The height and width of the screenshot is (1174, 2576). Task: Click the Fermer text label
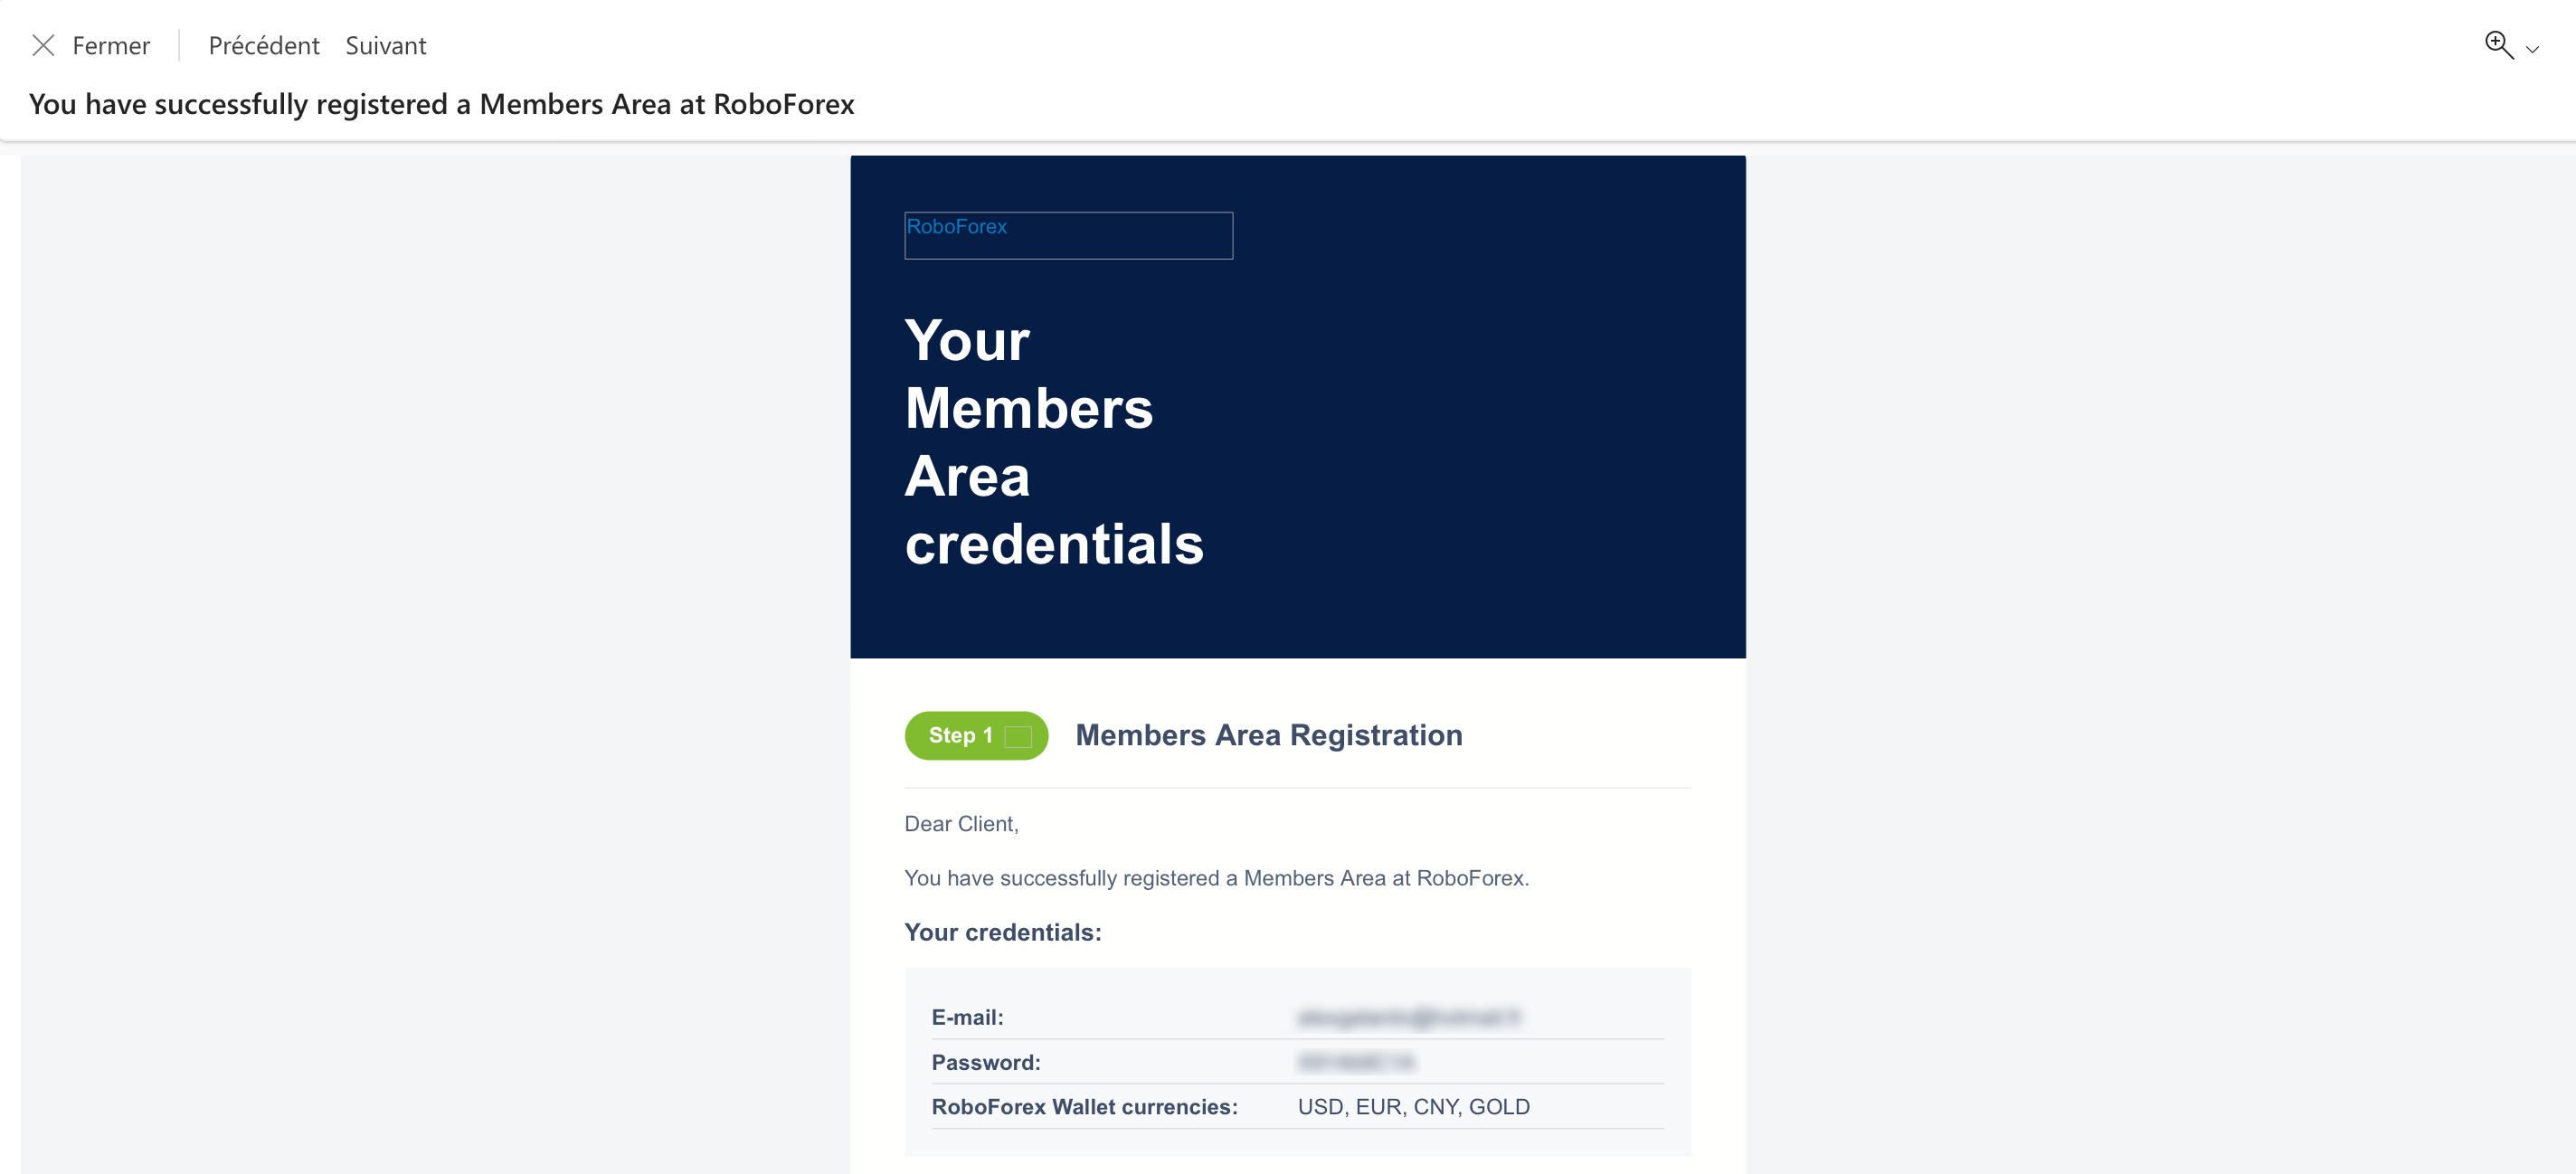(111, 46)
